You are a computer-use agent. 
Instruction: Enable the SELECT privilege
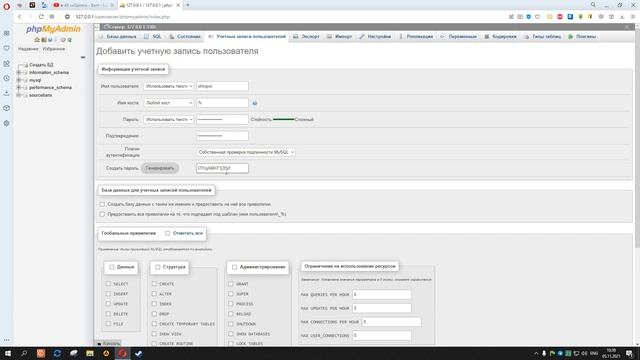tap(108, 284)
